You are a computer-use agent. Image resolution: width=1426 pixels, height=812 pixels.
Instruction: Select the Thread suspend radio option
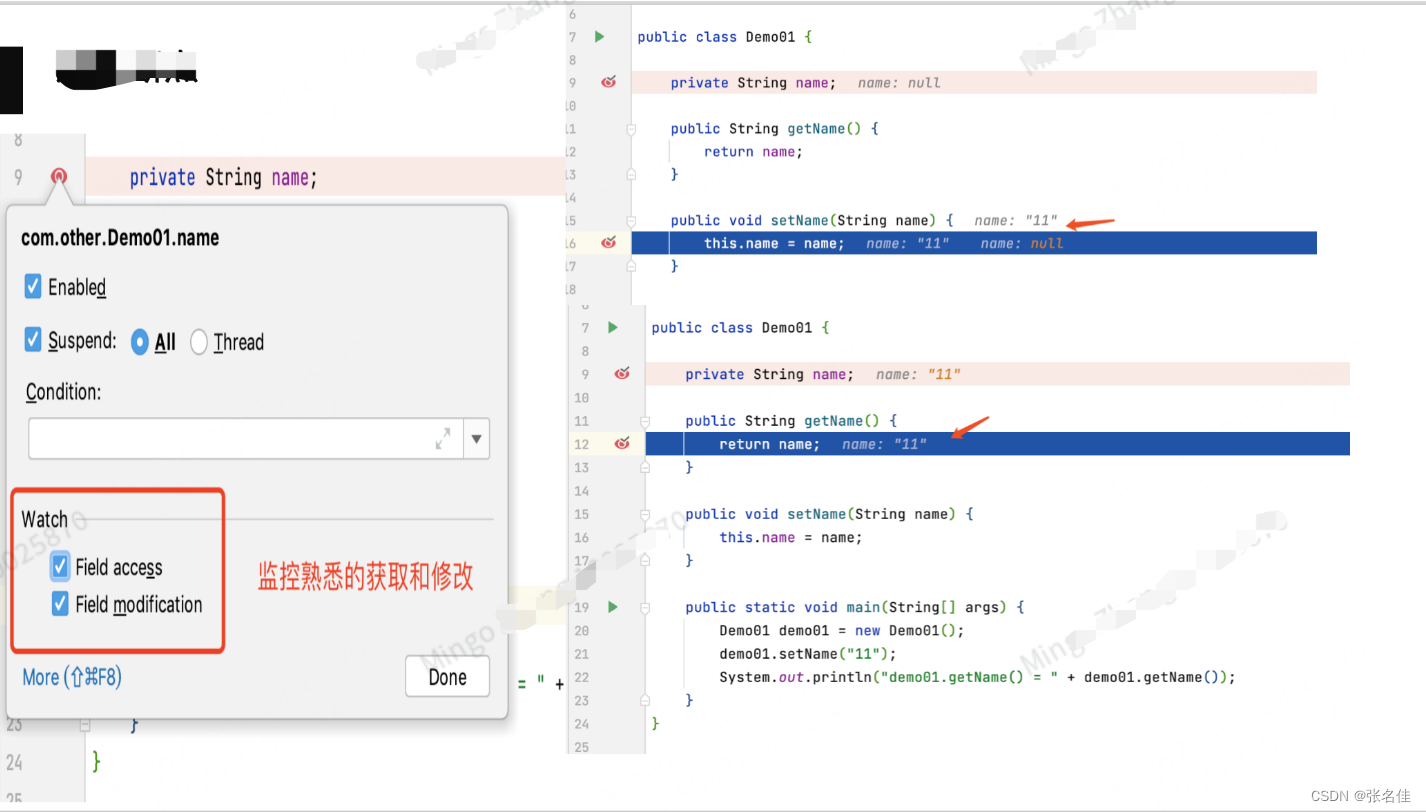tap(198, 342)
